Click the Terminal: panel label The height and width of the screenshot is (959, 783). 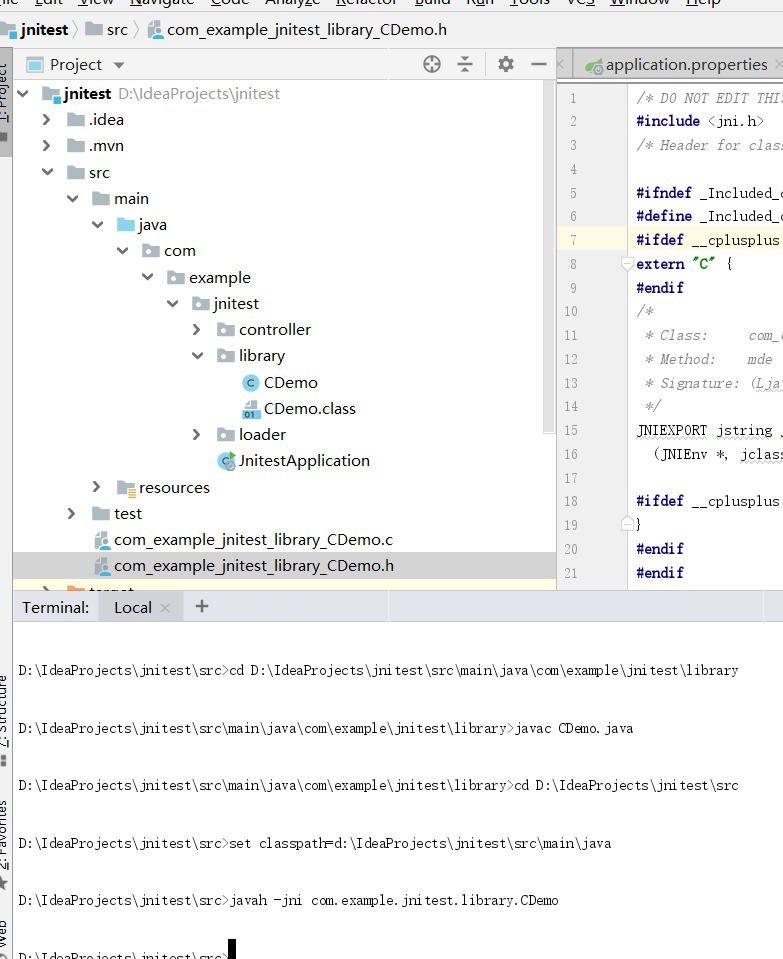(x=56, y=607)
